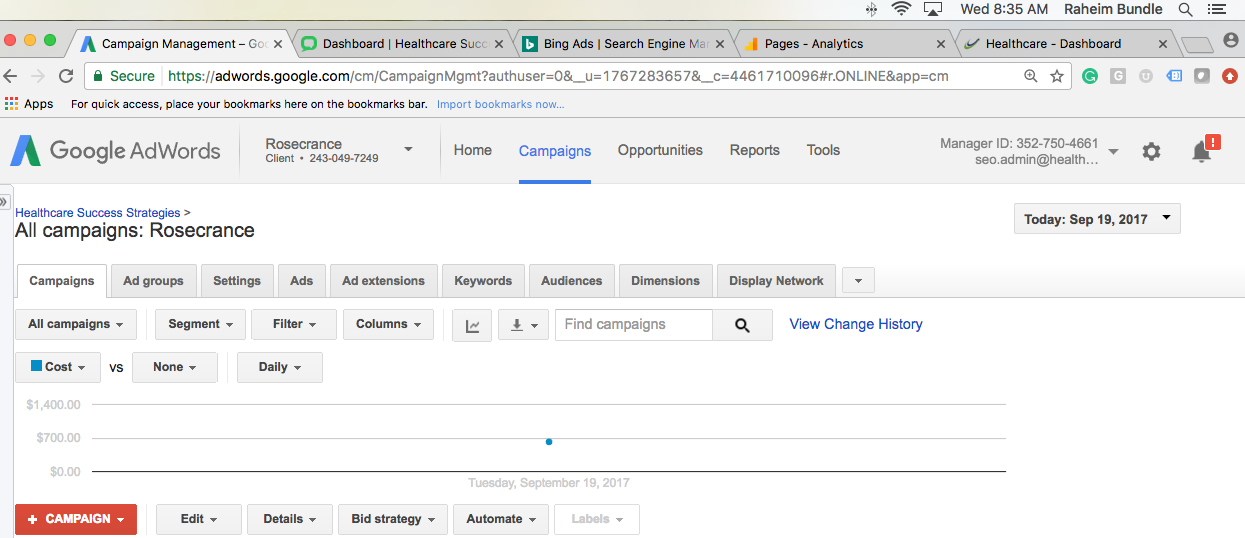Open the Columns dropdown
1245x538 pixels.
388,324
